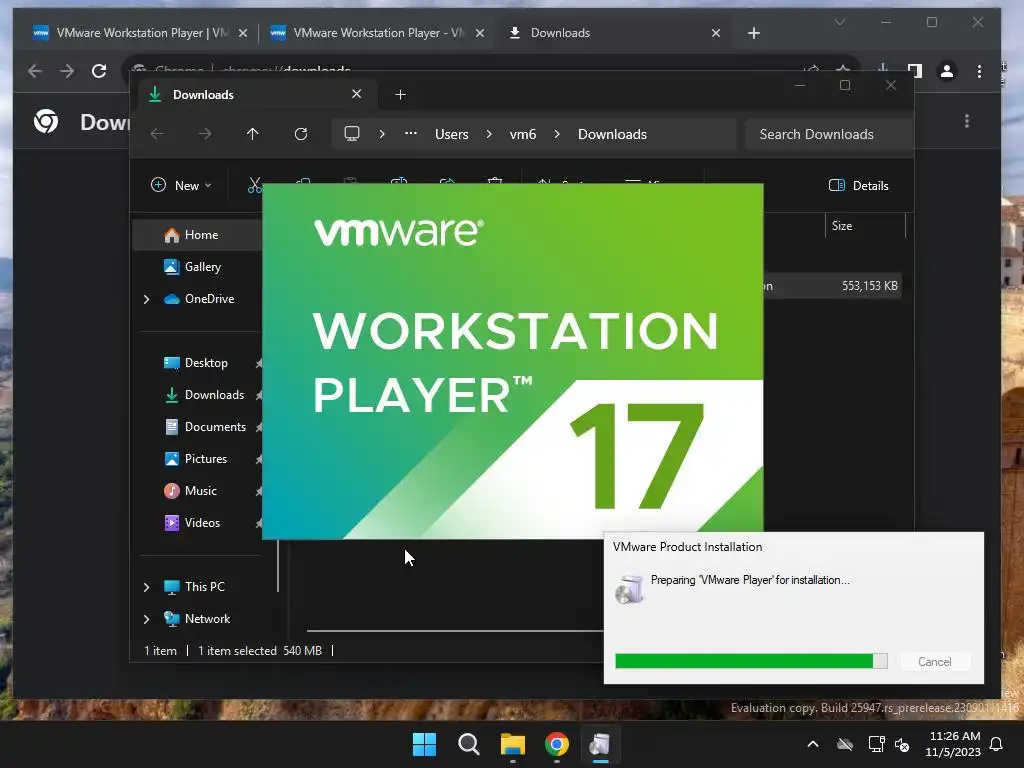Click the VMware installer disc icon

(x=629, y=589)
